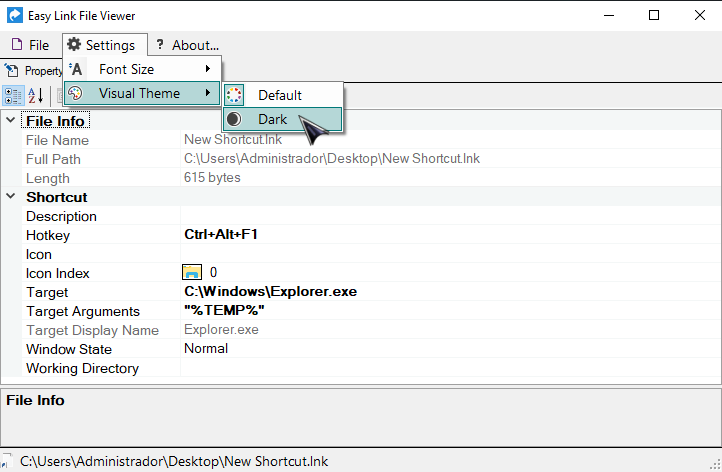
Task: Click the Settings menu with gear icon
Action: coord(105,45)
